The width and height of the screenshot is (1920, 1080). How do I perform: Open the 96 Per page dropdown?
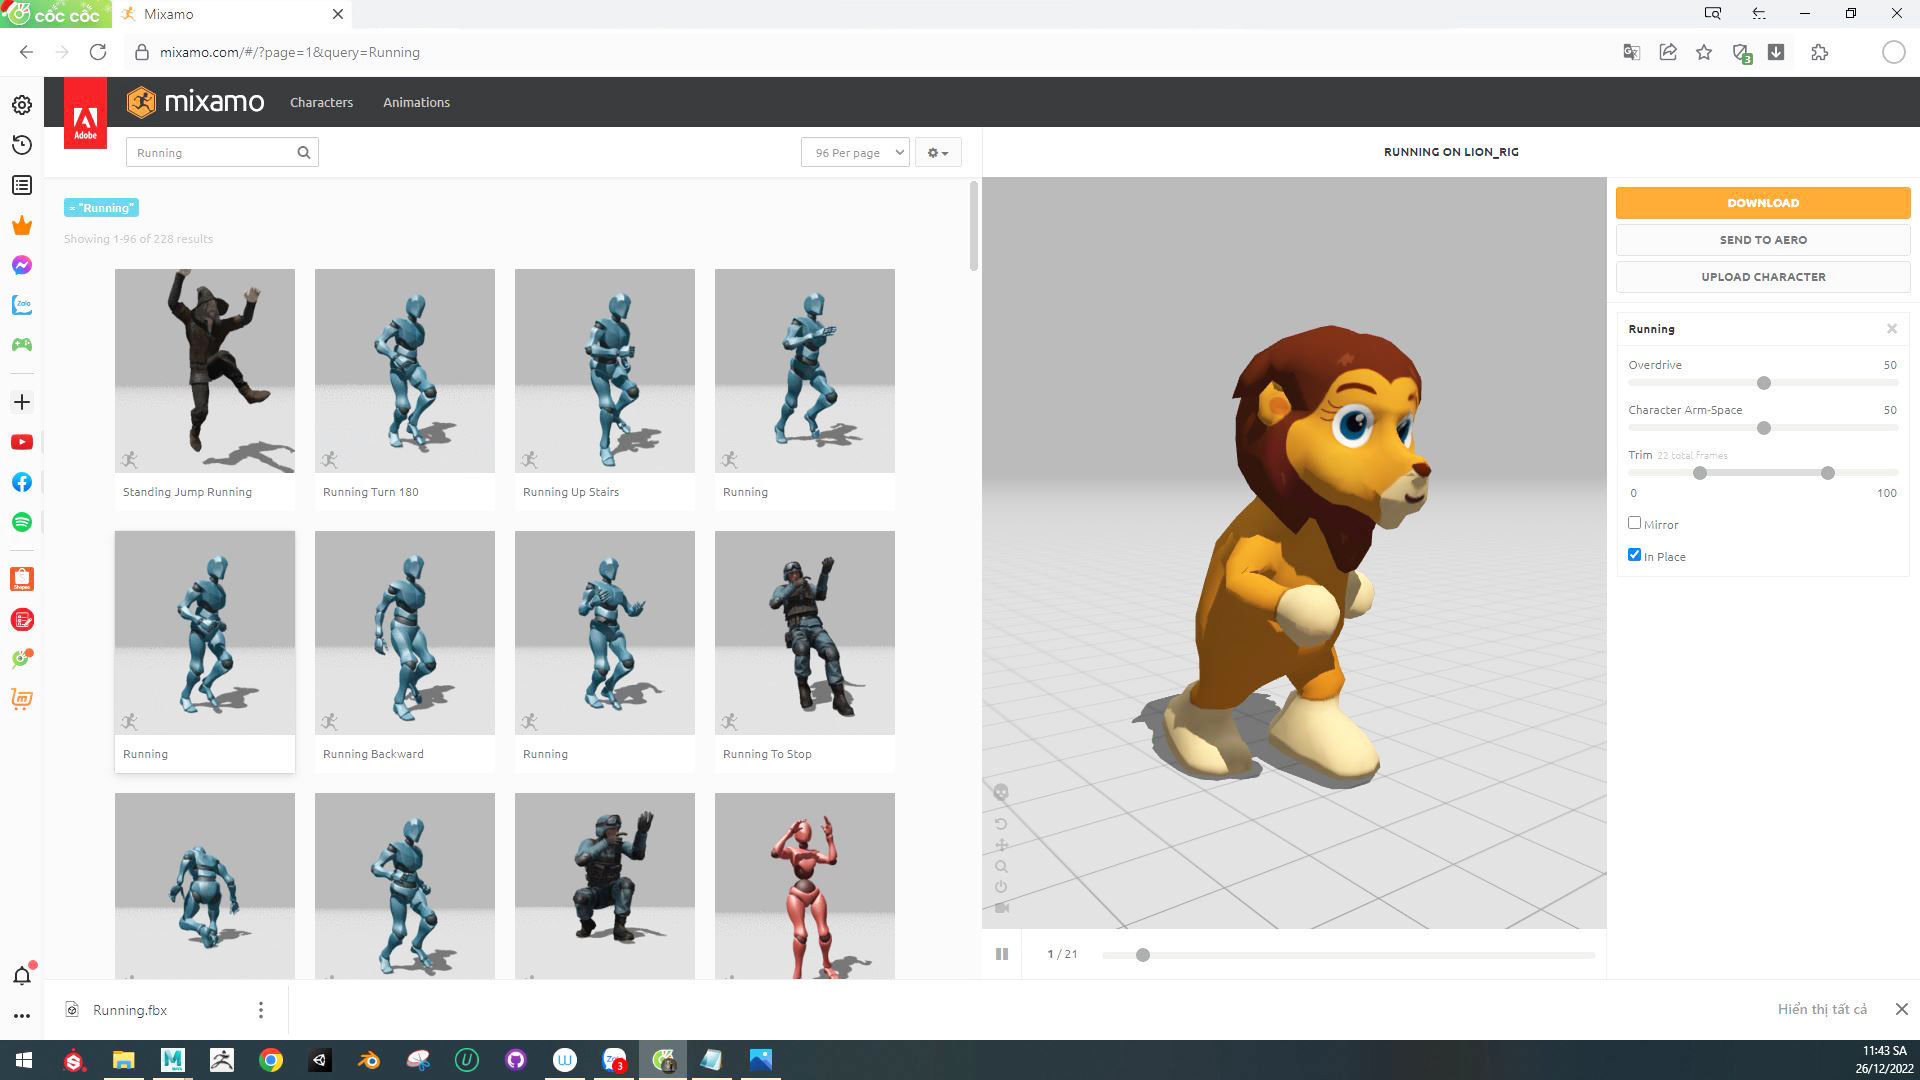coord(855,152)
